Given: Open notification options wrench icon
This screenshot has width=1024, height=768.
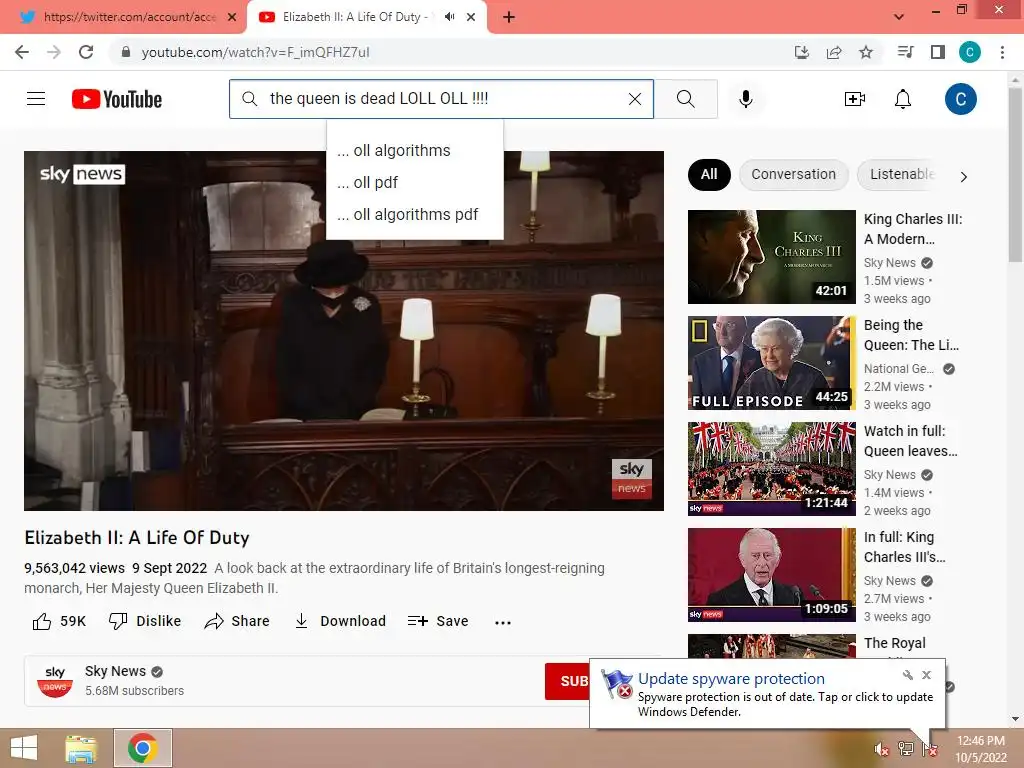Looking at the screenshot, I should 908,675.
